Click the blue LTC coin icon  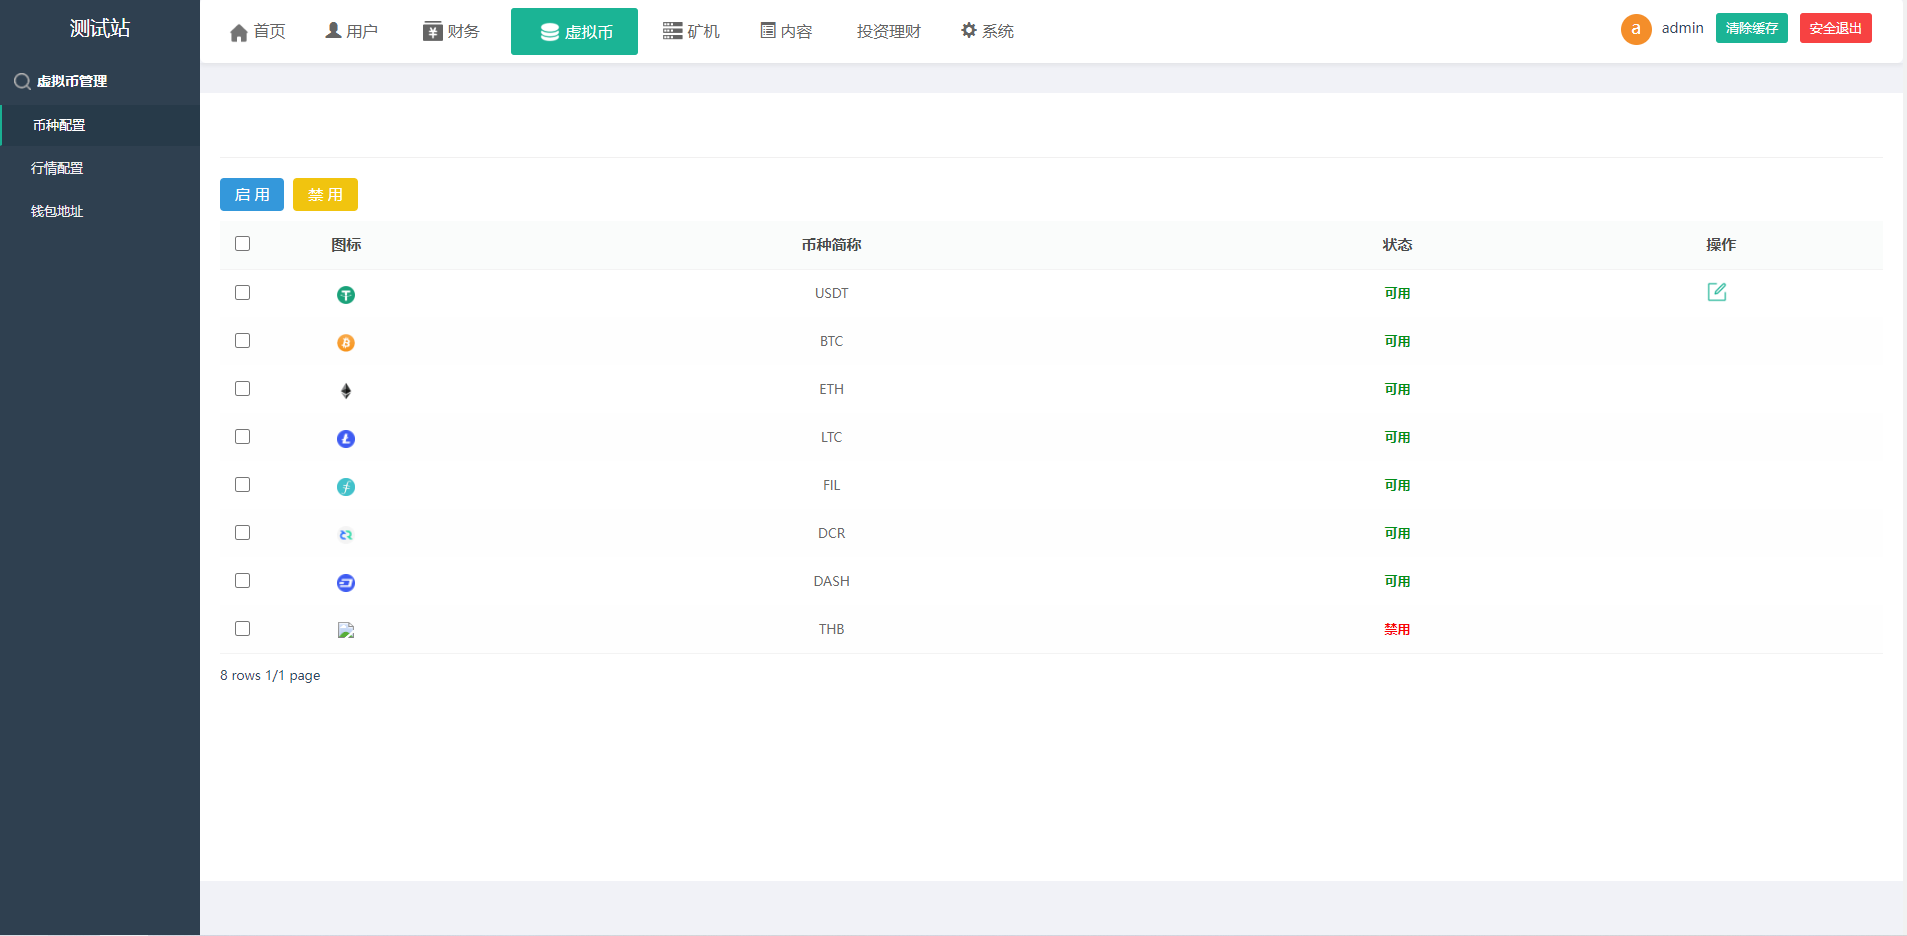click(x=346, y=438)
